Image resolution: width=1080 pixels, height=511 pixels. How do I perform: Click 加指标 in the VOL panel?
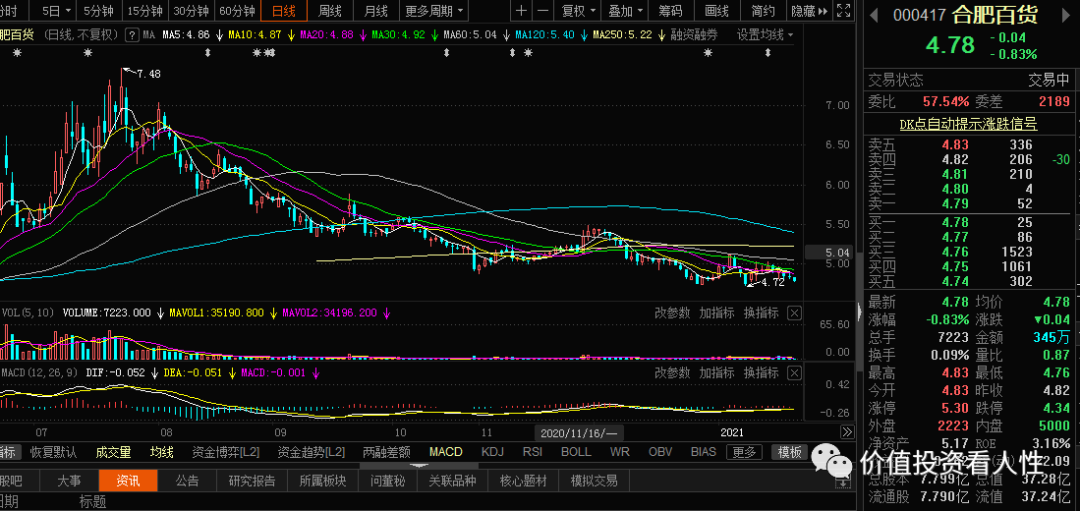(x=716, y=313)
